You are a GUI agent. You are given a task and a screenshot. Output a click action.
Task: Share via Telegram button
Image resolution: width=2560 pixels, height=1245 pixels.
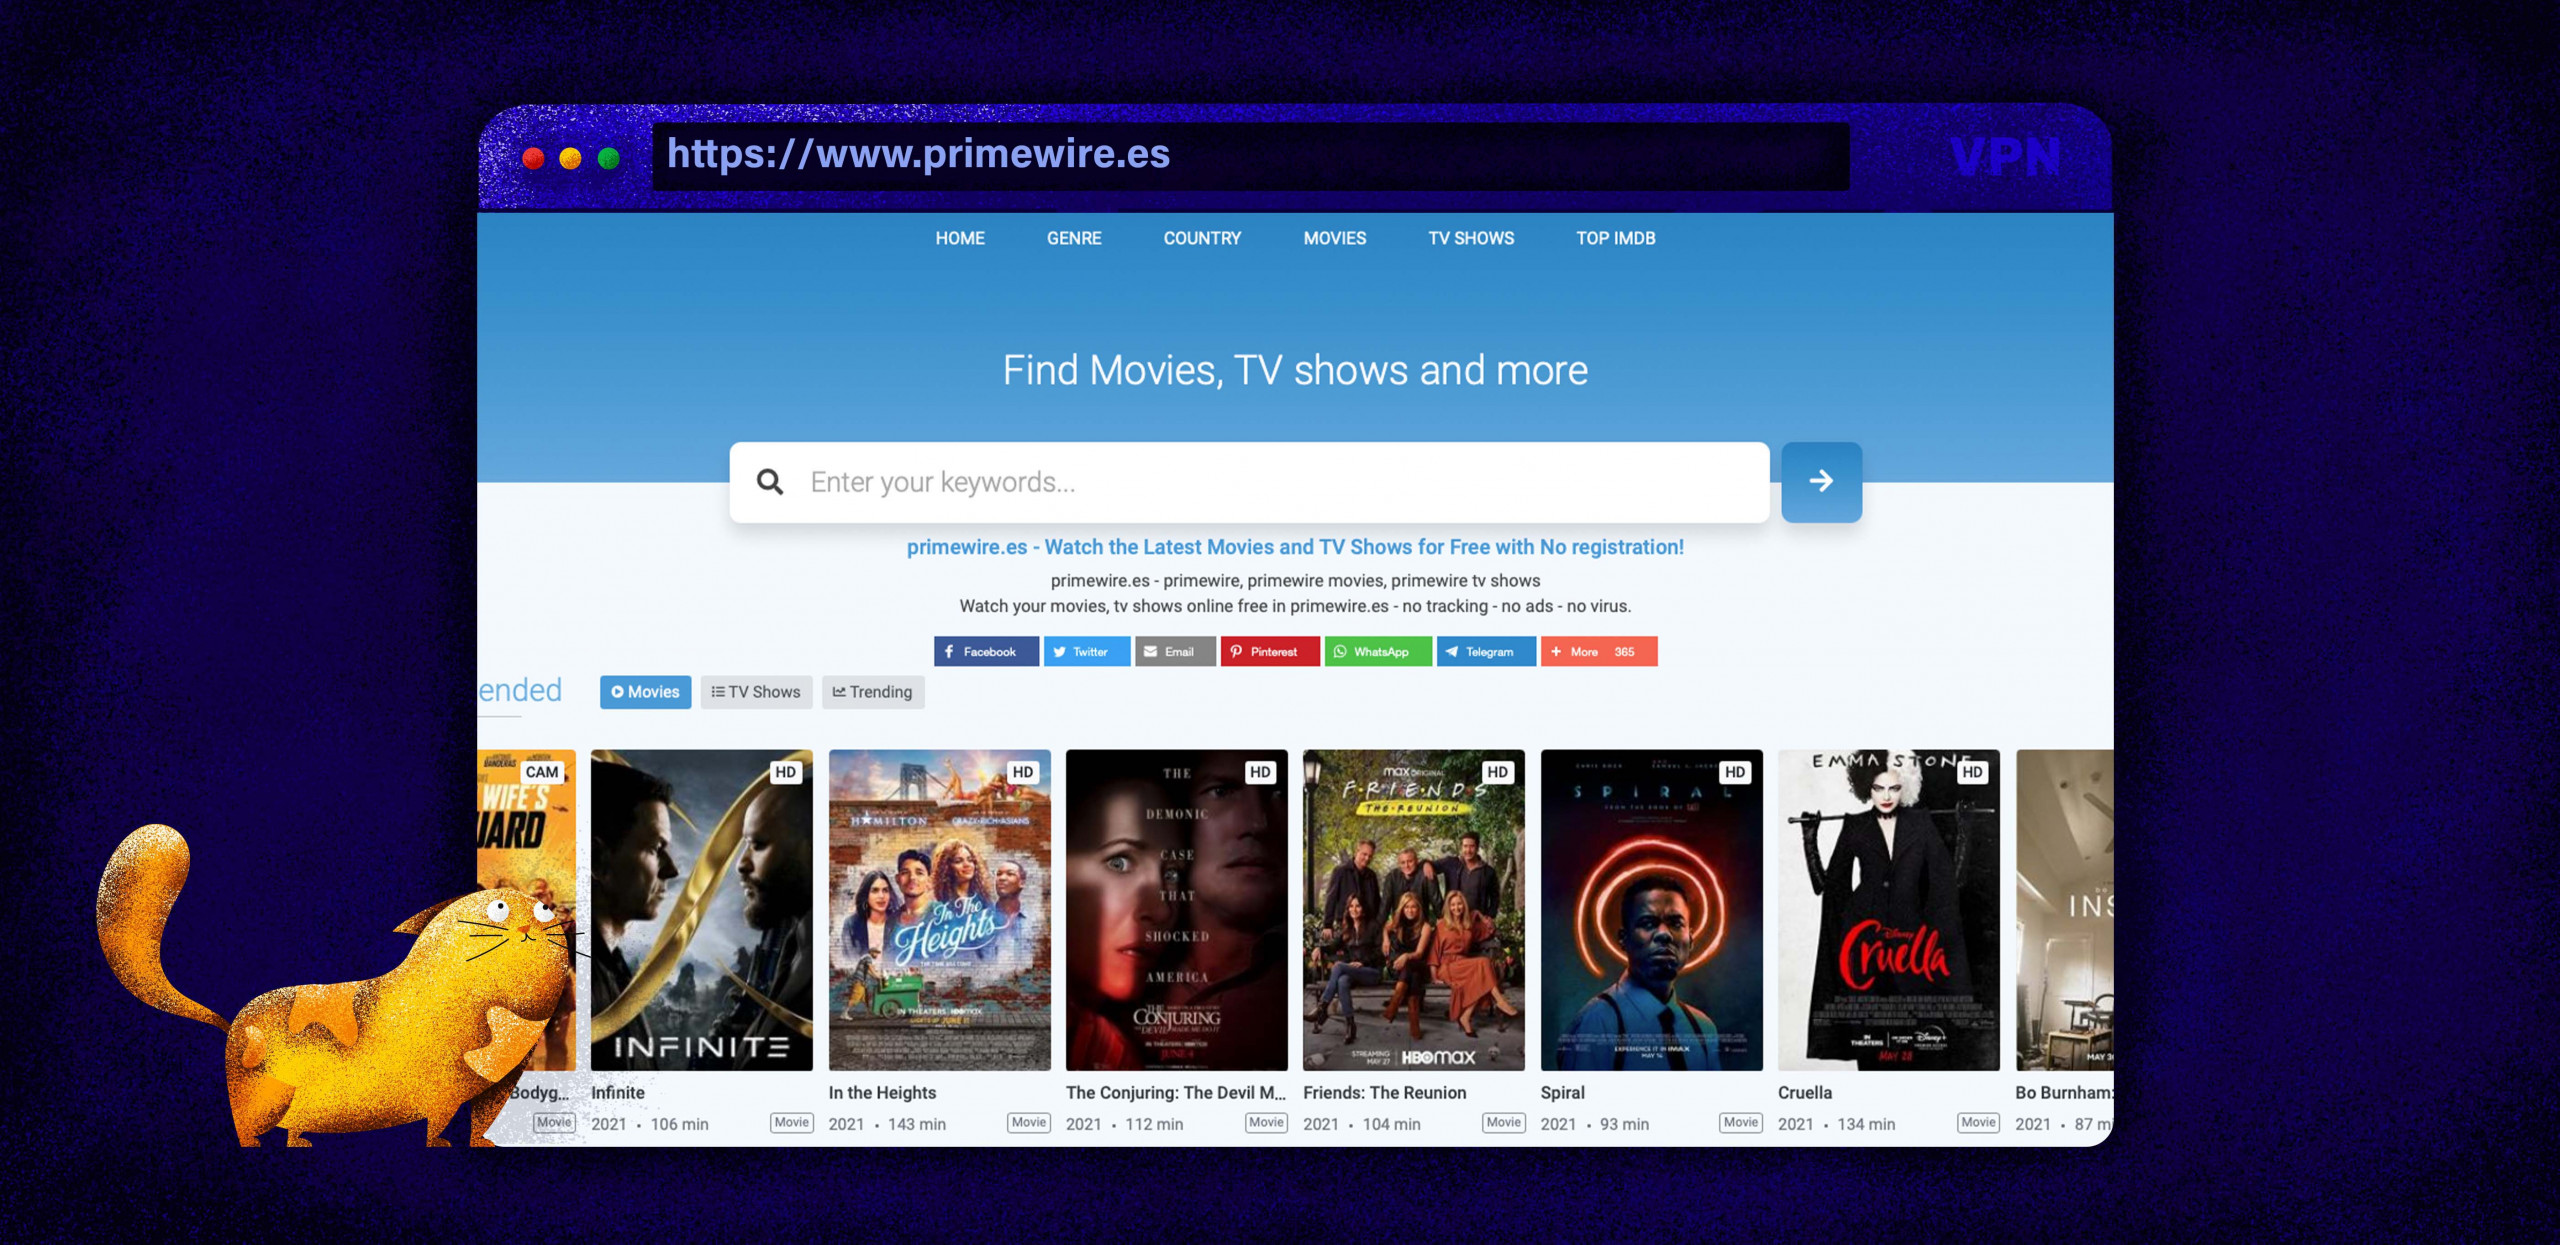pyautogui.click(x=1485, y=651)
